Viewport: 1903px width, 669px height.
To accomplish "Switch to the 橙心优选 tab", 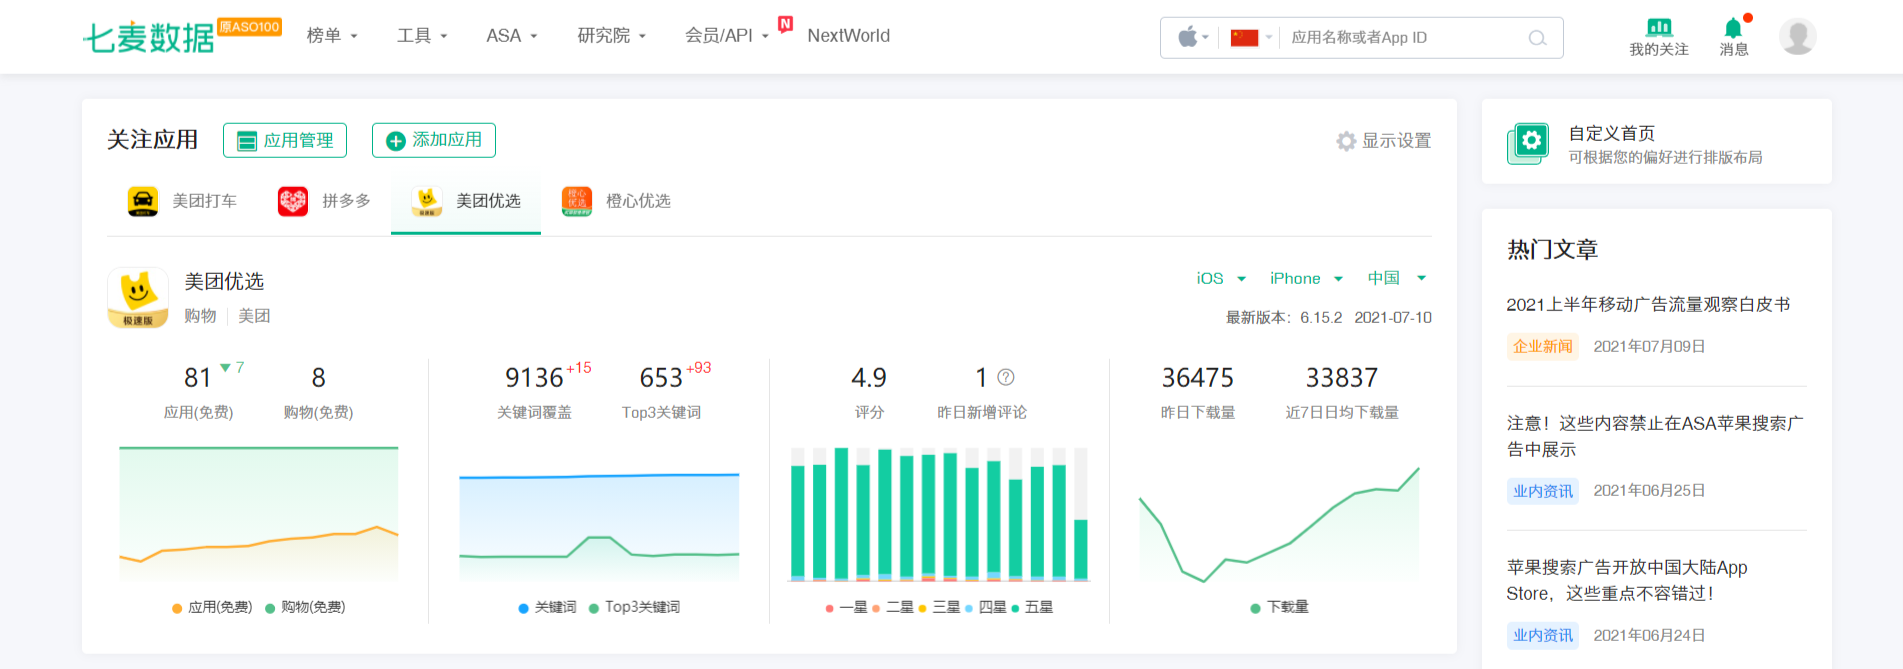I will pyautogui.click(x=616, y=201).
